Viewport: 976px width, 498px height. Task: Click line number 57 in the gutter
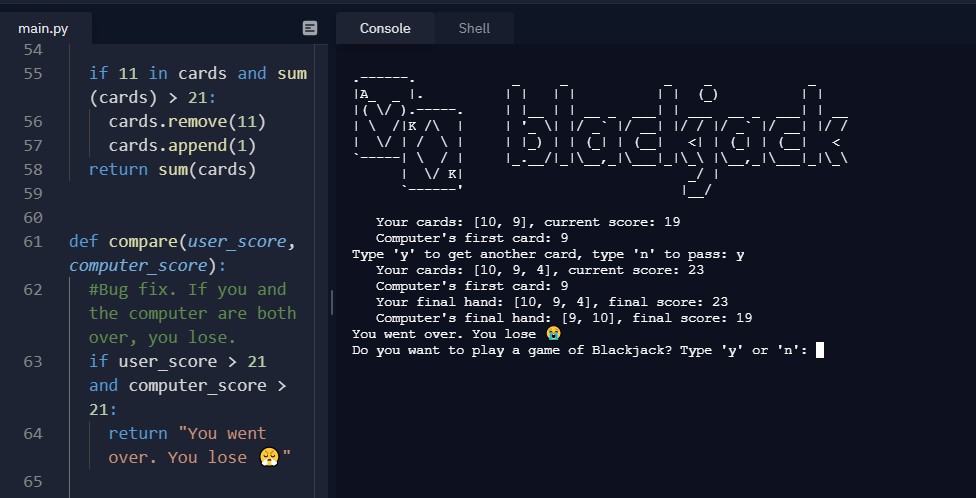pos(33,145)
